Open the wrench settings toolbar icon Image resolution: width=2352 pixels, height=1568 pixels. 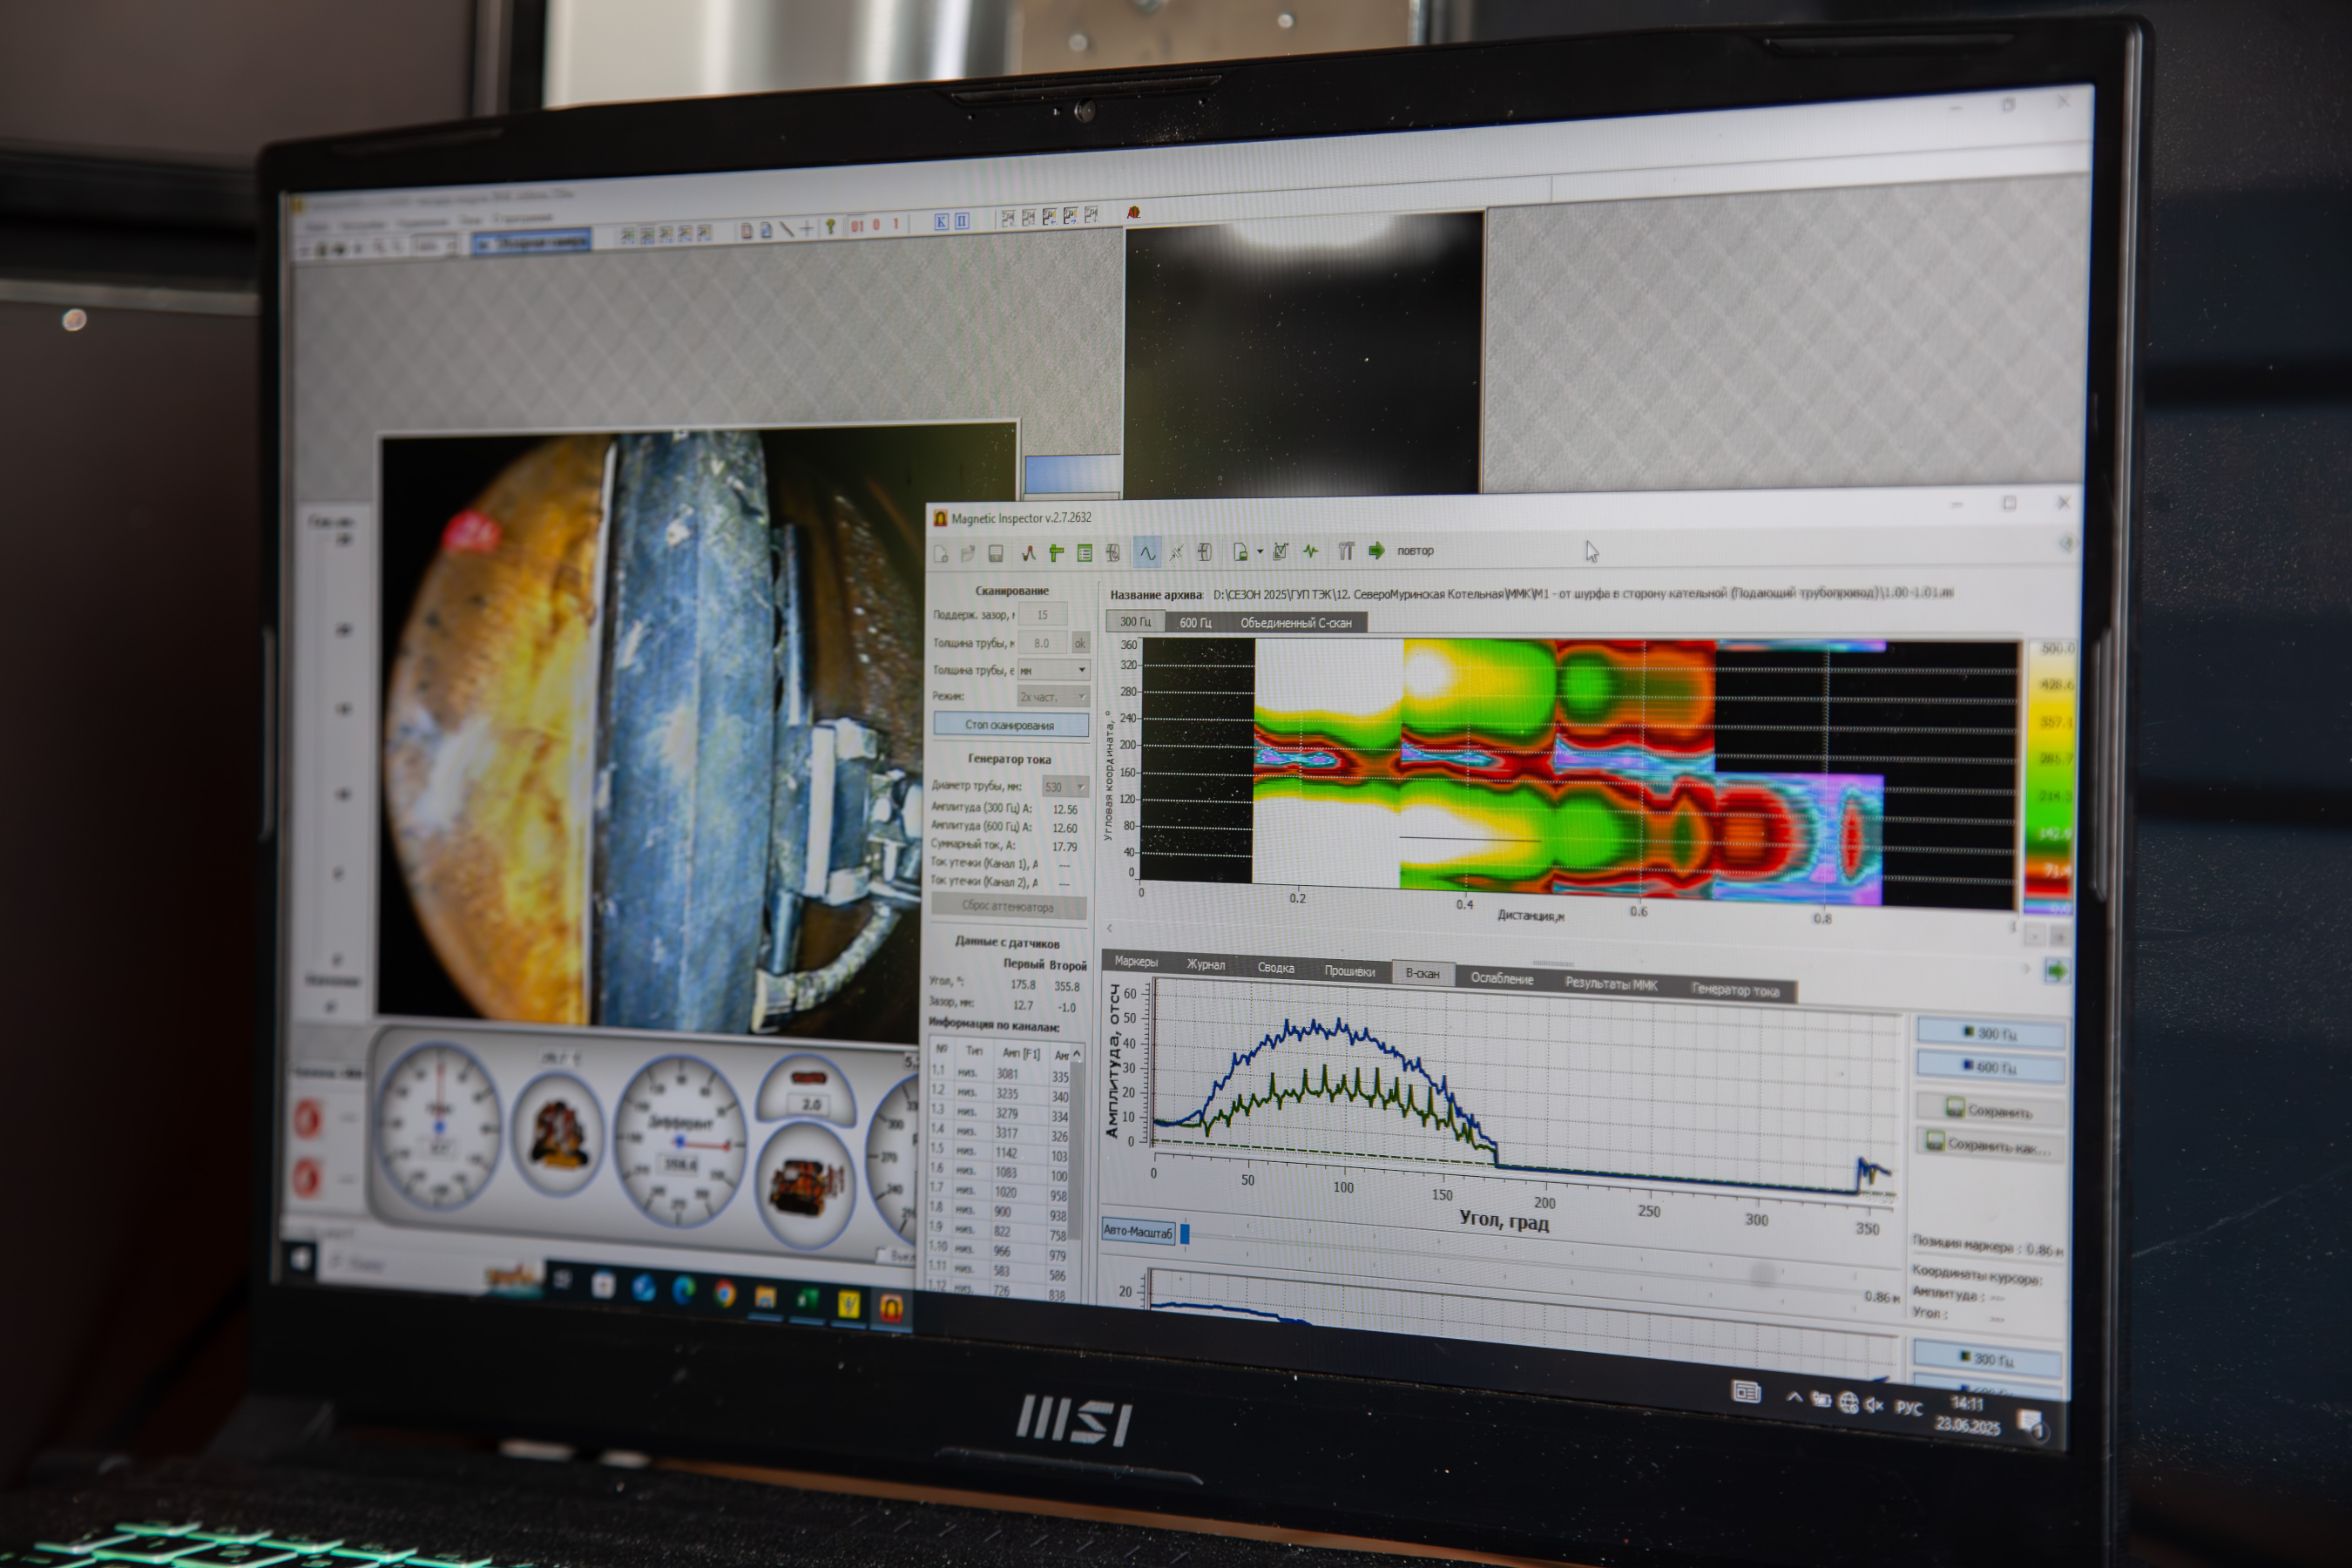1346,551
